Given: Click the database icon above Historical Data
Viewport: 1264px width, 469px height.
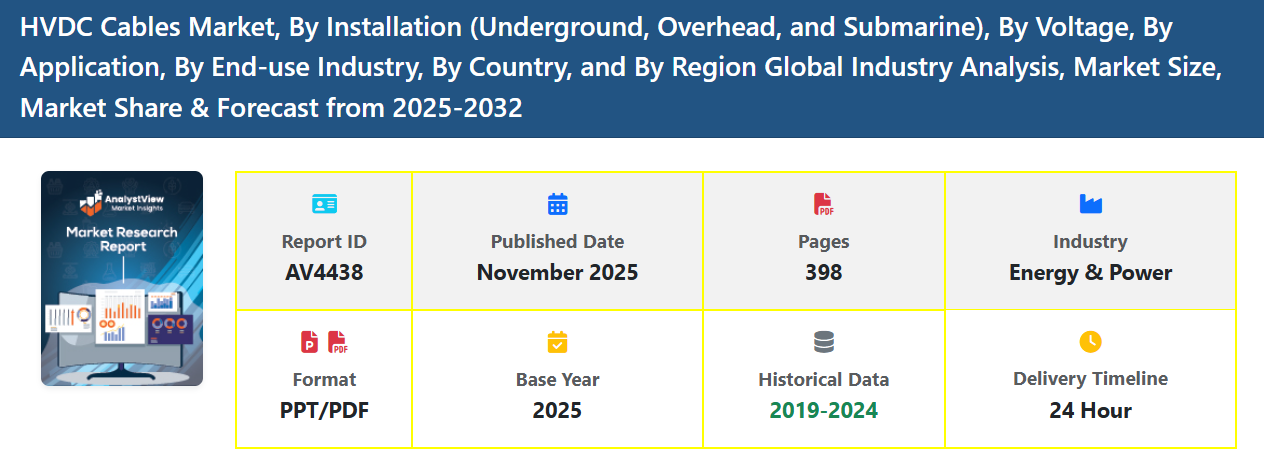Looking at the screenshot, I should coord(823,342).
